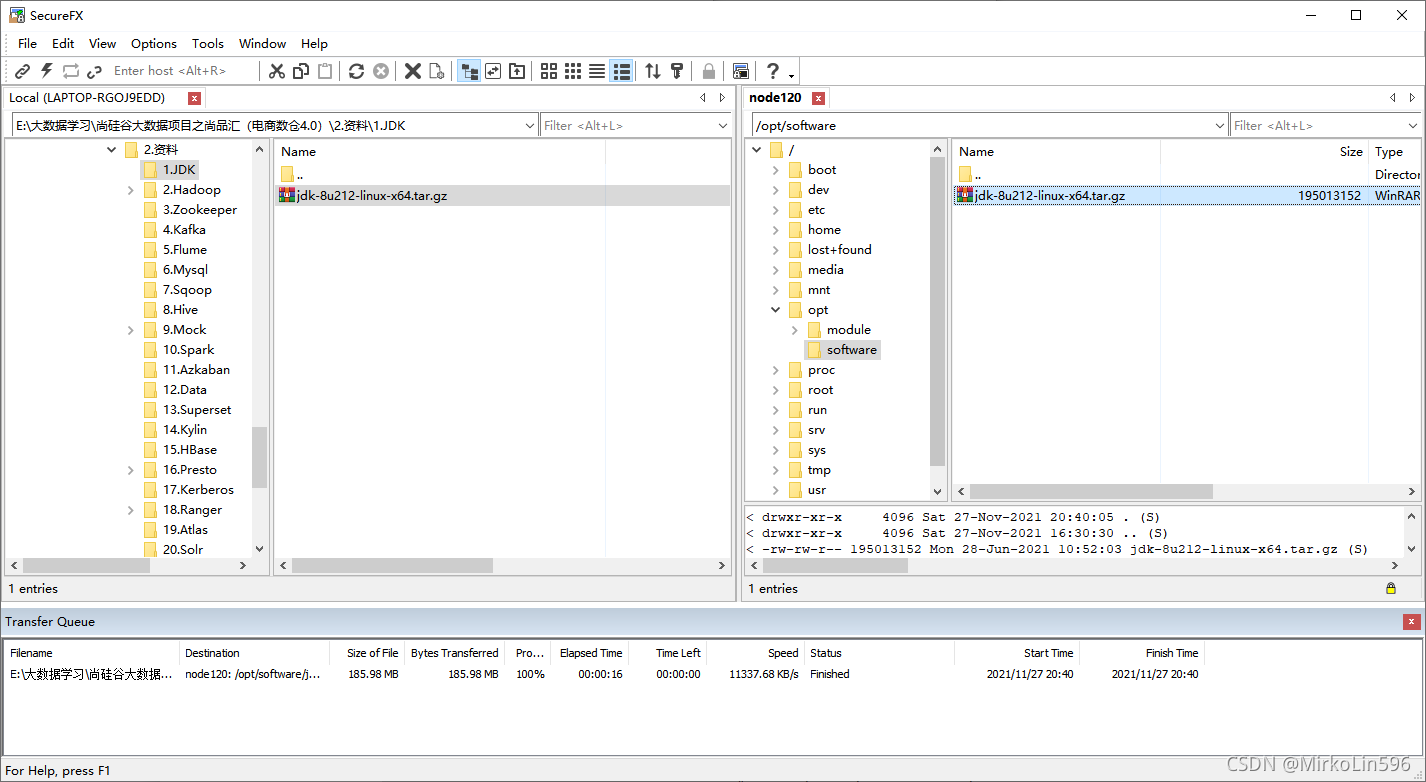Open the Options menu
Image resolution: width=1426 pixels, height=782 pixels.
point(154,43)
